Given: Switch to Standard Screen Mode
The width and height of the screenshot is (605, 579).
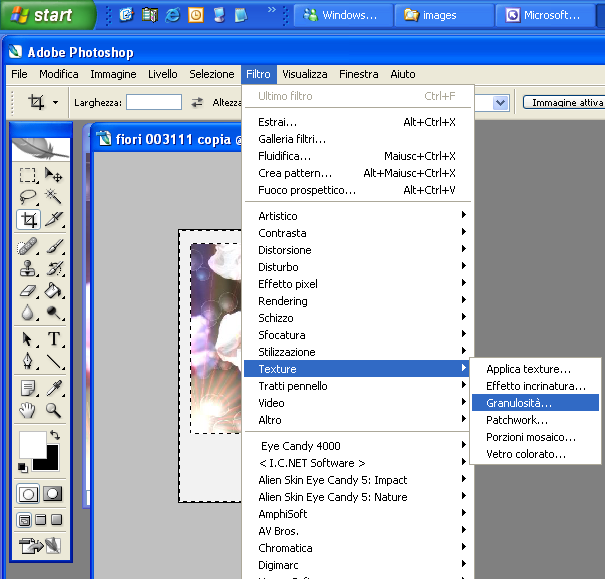Looking at the screenshot, I should coord(24,520).
